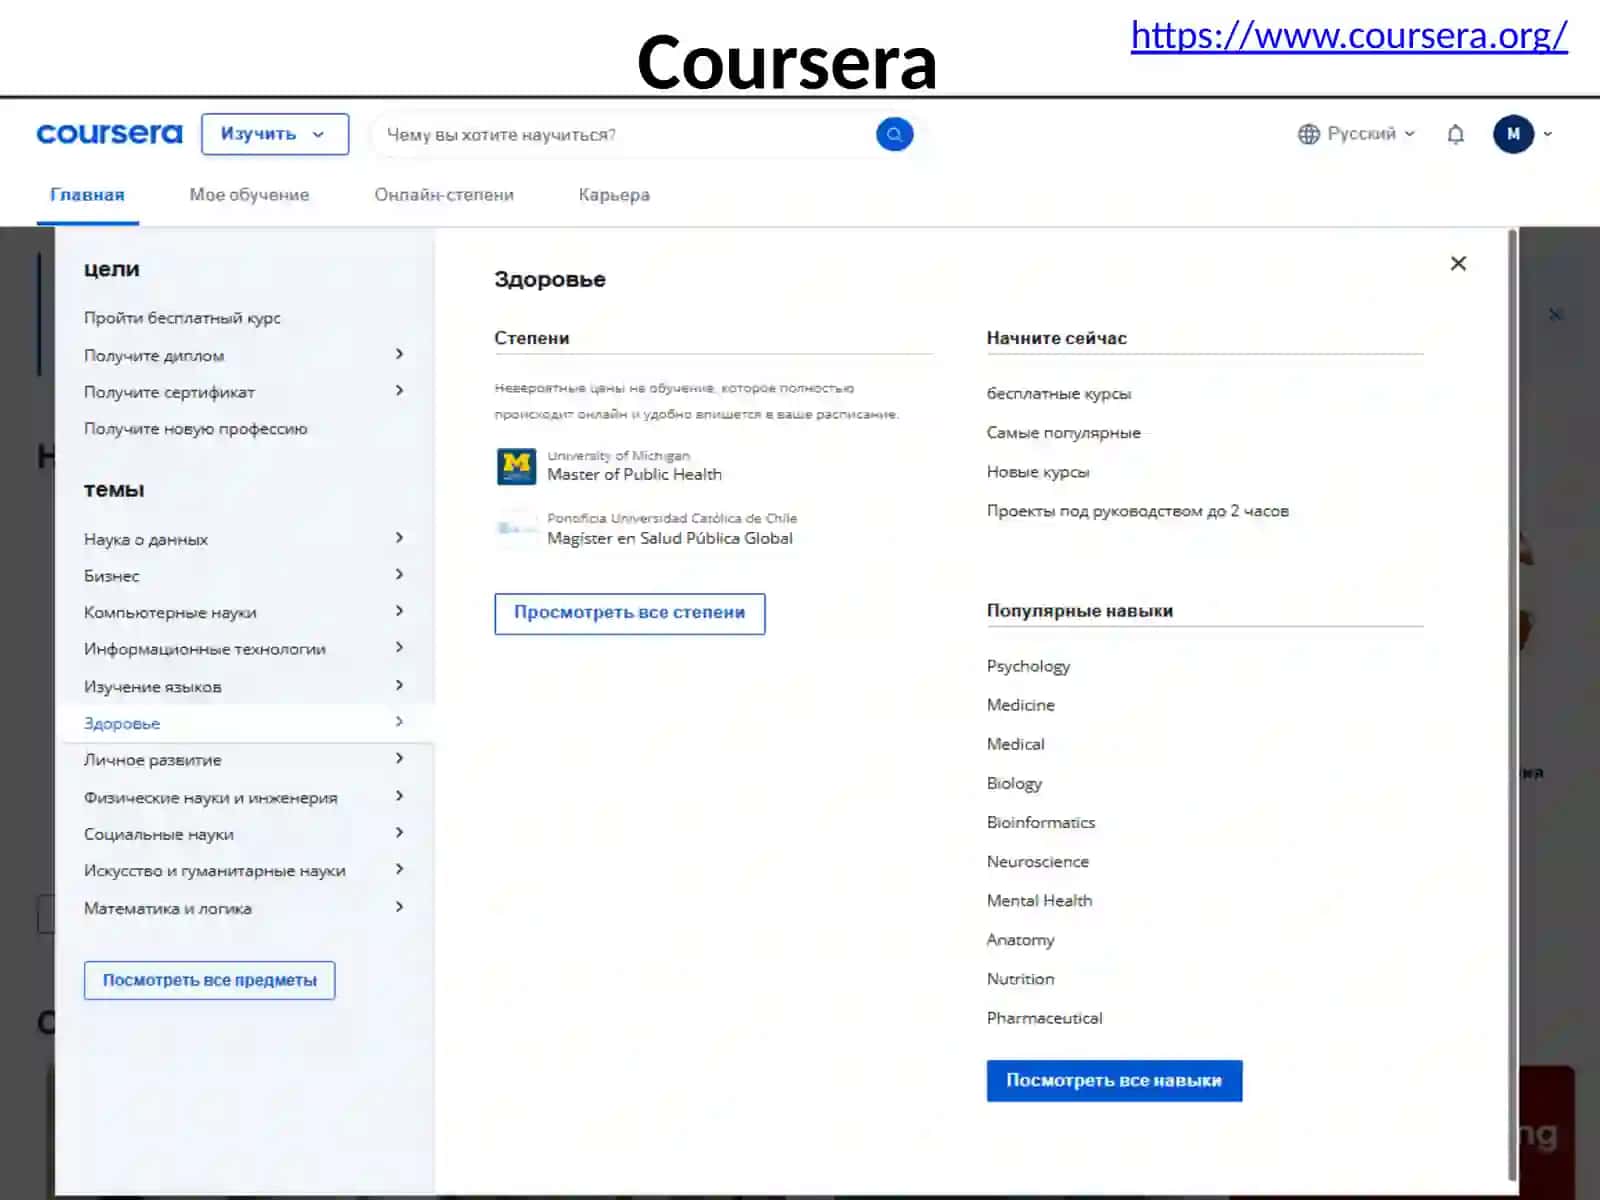
Task: Close the Здоровье panel with X
Action: point(1458,263)
